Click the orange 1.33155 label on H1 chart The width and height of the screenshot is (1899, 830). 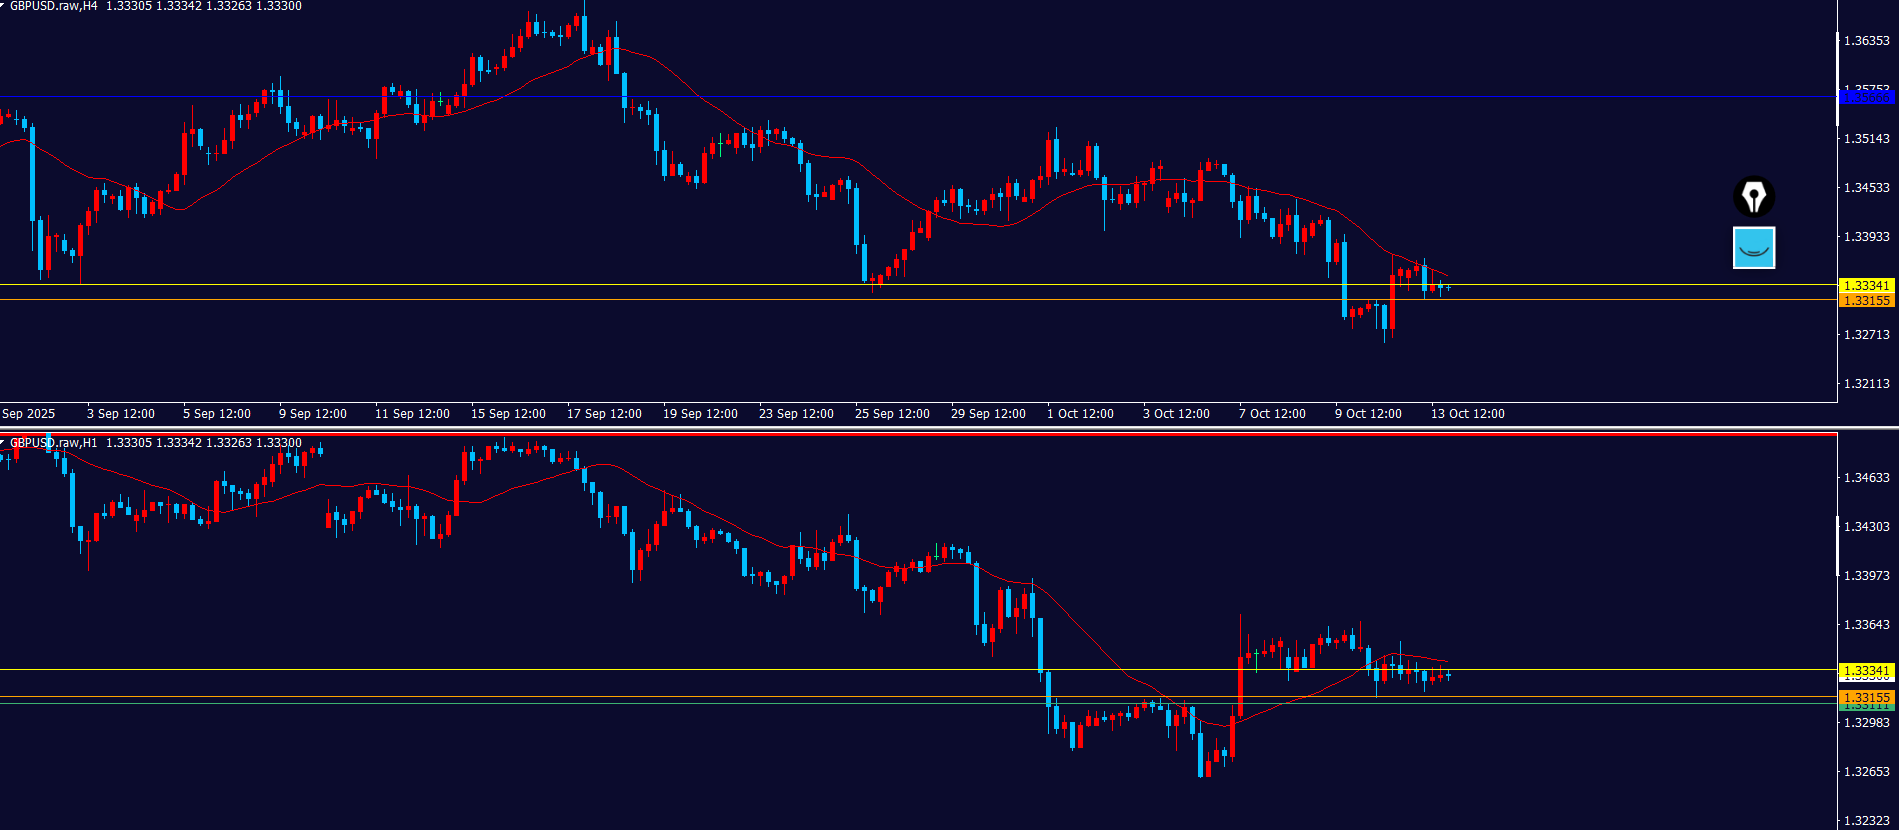[x=1867, y=697]
